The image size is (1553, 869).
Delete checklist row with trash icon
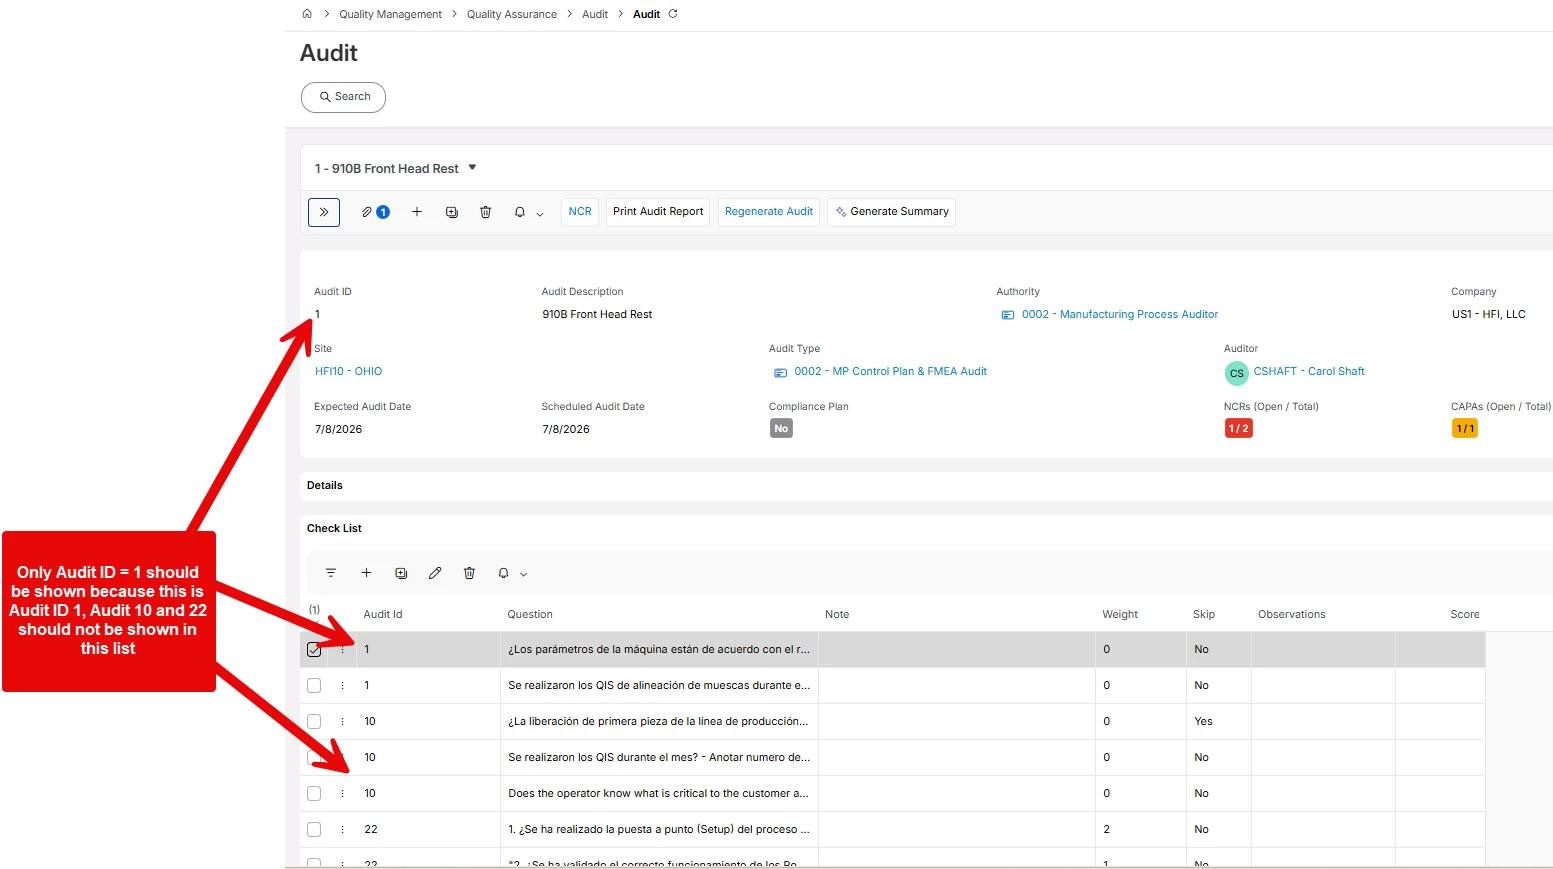(x=469, y=573)
